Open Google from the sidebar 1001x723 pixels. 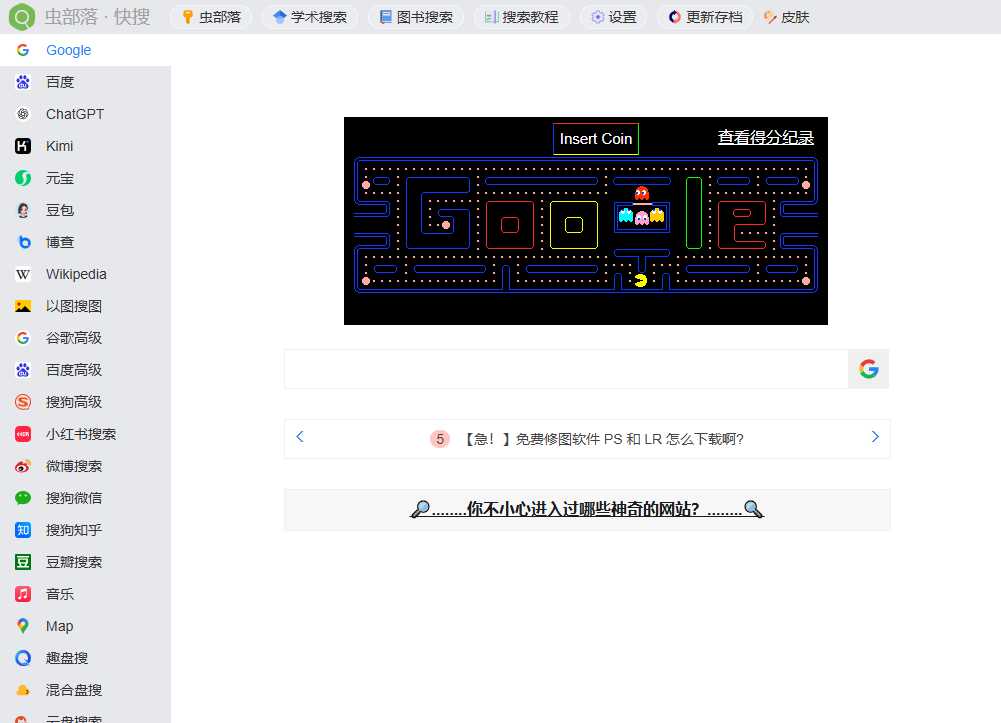(68, 49)
